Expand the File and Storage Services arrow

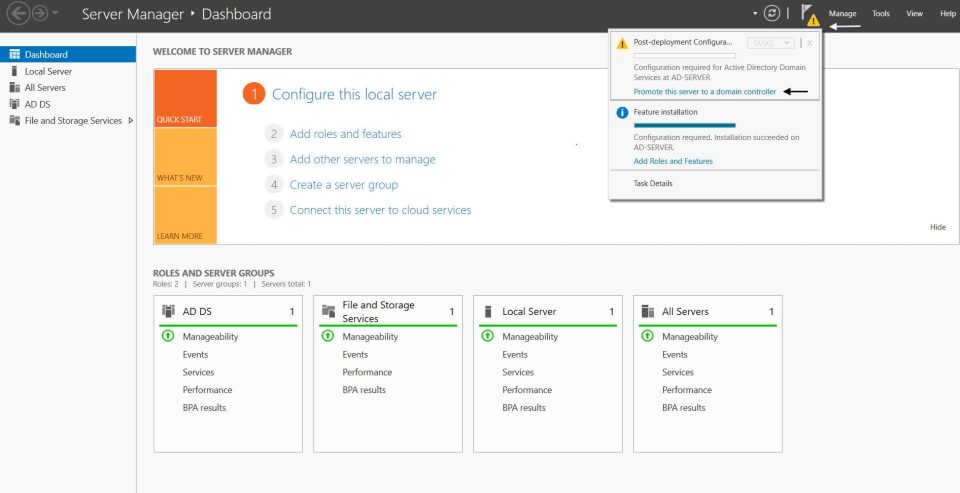coord(130,121)
